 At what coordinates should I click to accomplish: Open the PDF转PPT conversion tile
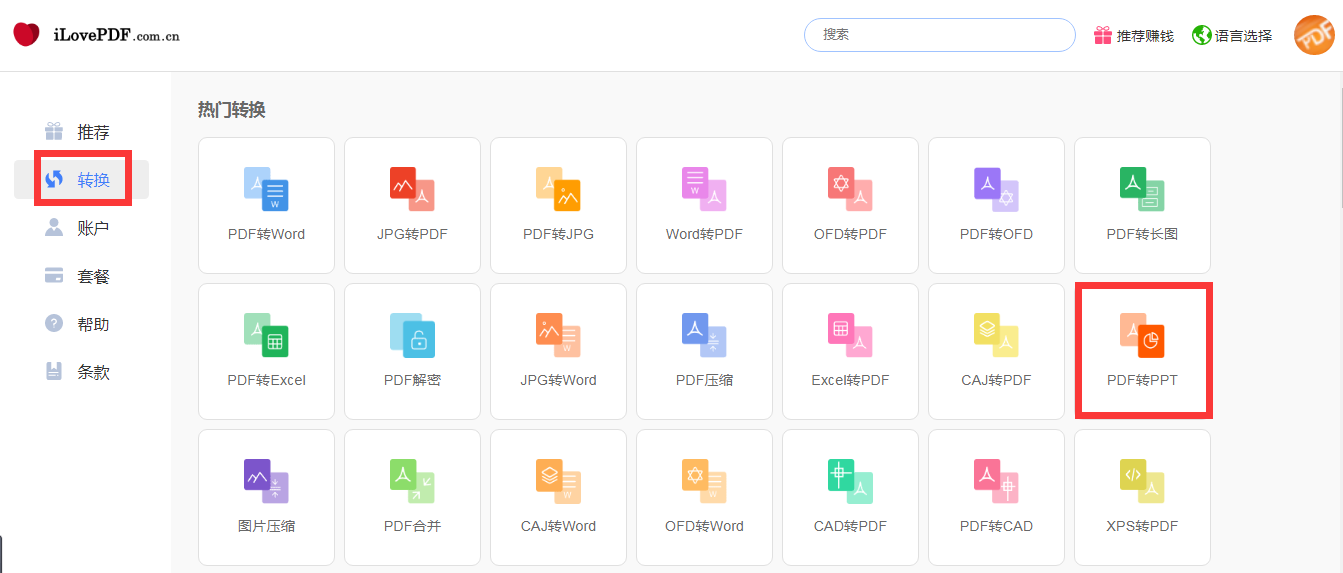tap(1142, 351)
